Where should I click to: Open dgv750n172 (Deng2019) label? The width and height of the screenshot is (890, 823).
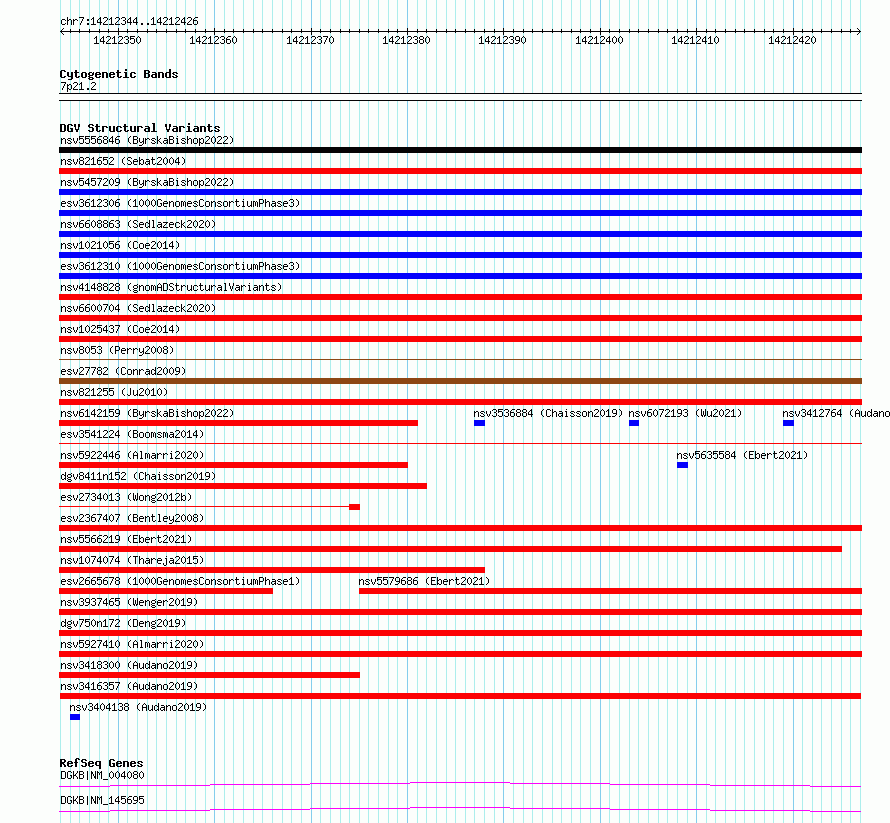(x=123, y=623)
